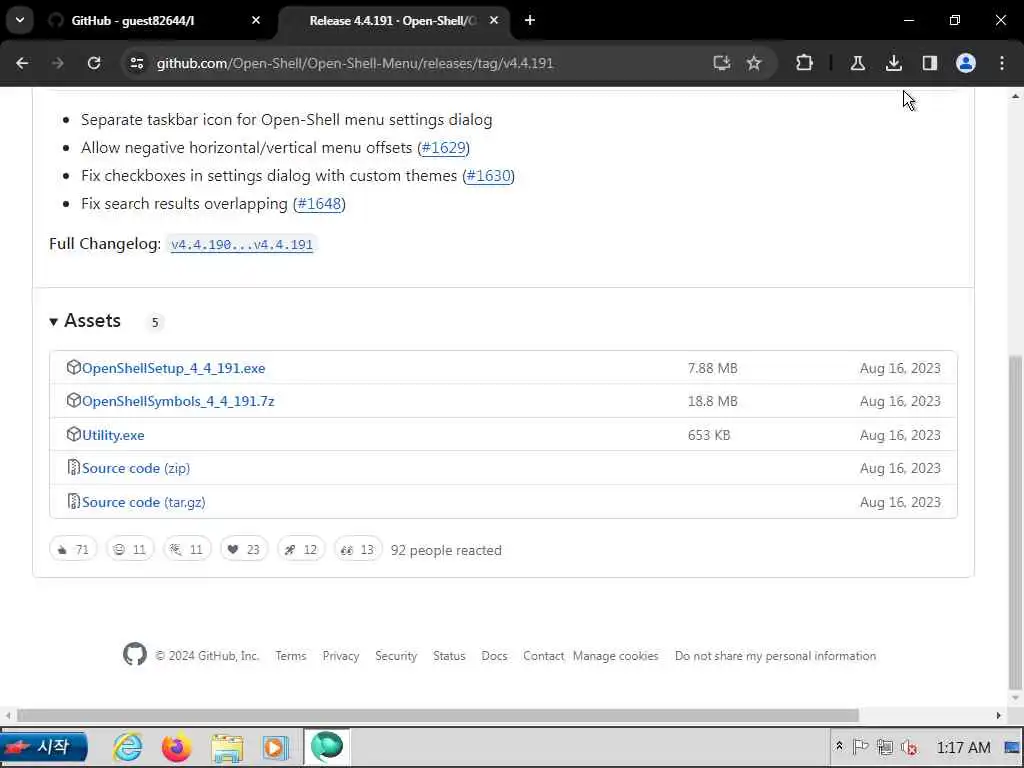Open Terms footer link
Viewport: 1024px width, 768px height.
pyautogui.click(x=291, y=656)
